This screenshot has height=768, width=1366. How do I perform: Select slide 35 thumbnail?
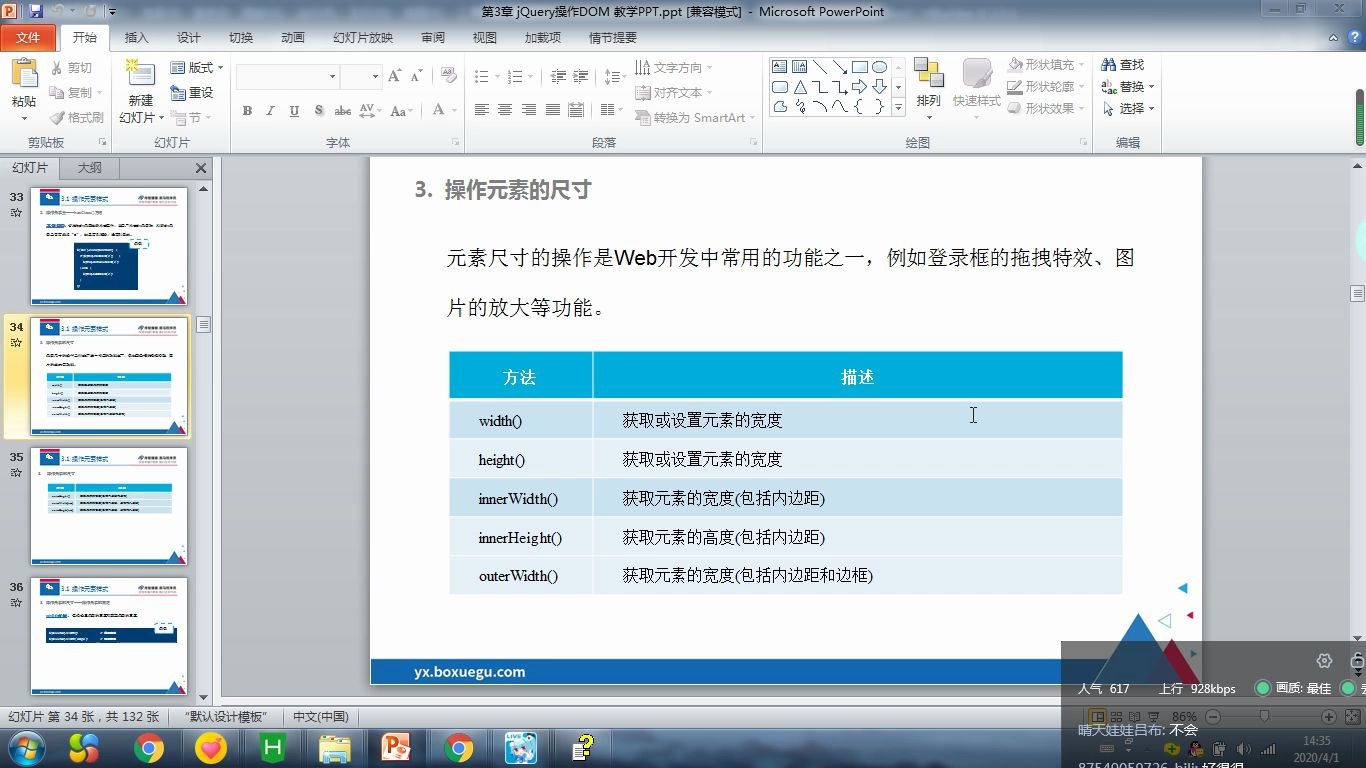pyautogui.click(x=109, y=506)
